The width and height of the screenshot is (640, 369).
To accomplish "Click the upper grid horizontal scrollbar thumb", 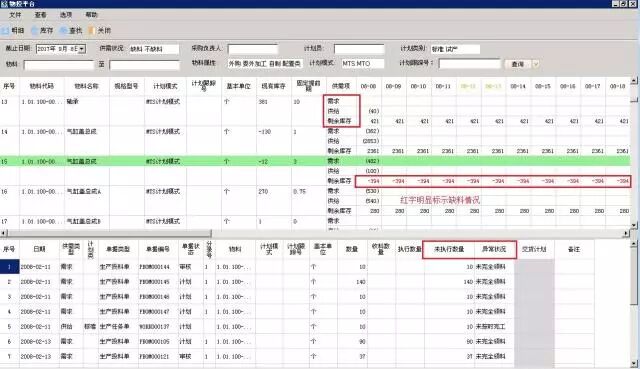I will tap(109, 233).
